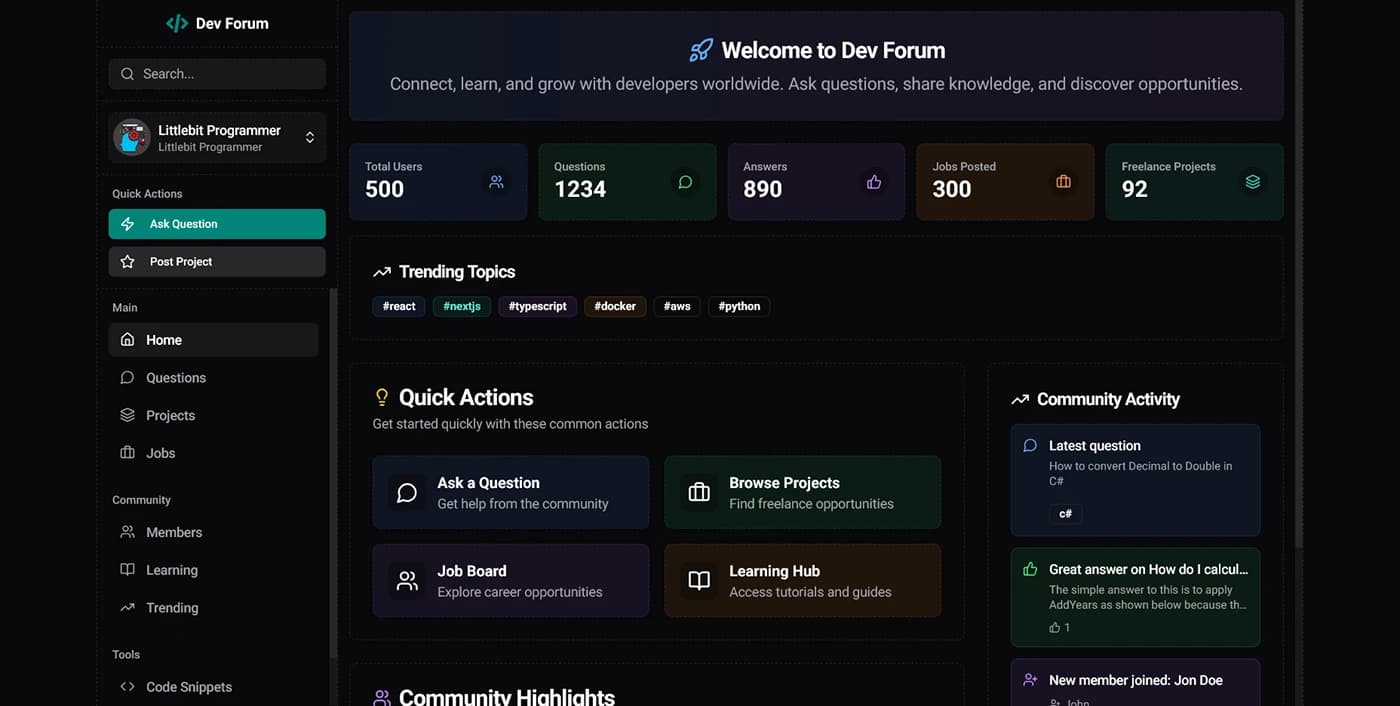The height and width of the screenshot is (706, 1400).
Task: Select the Jobs briefcase icon in sidebar
Action: [127, 452]
